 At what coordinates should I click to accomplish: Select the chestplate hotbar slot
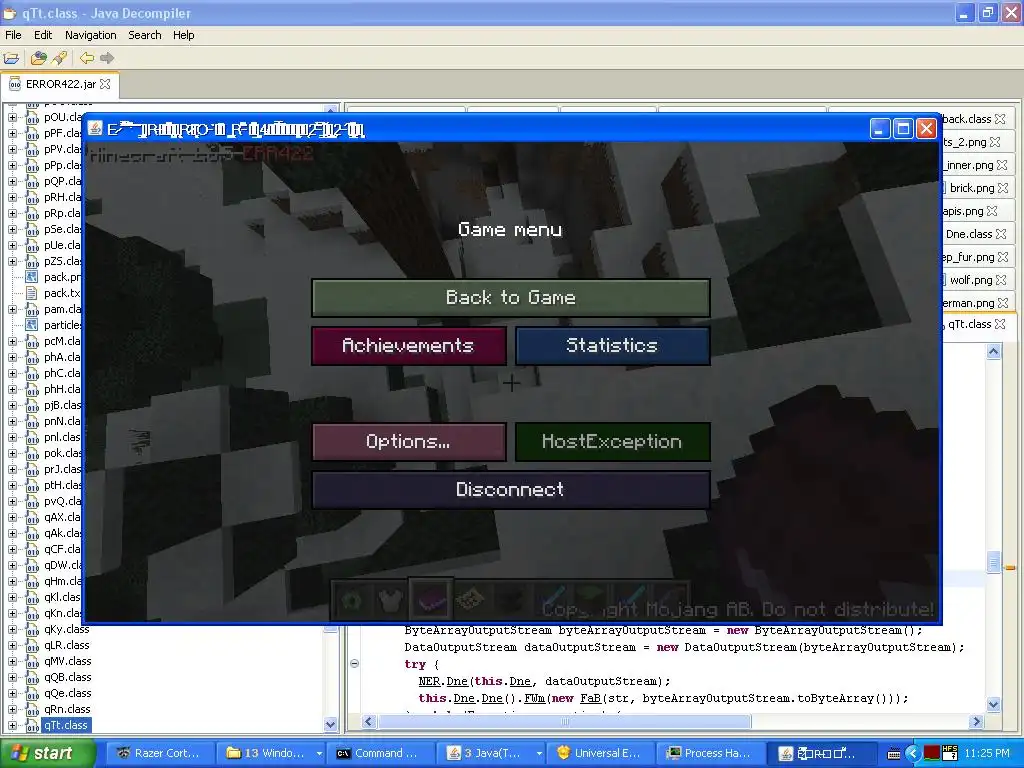(x=391, y=600)
